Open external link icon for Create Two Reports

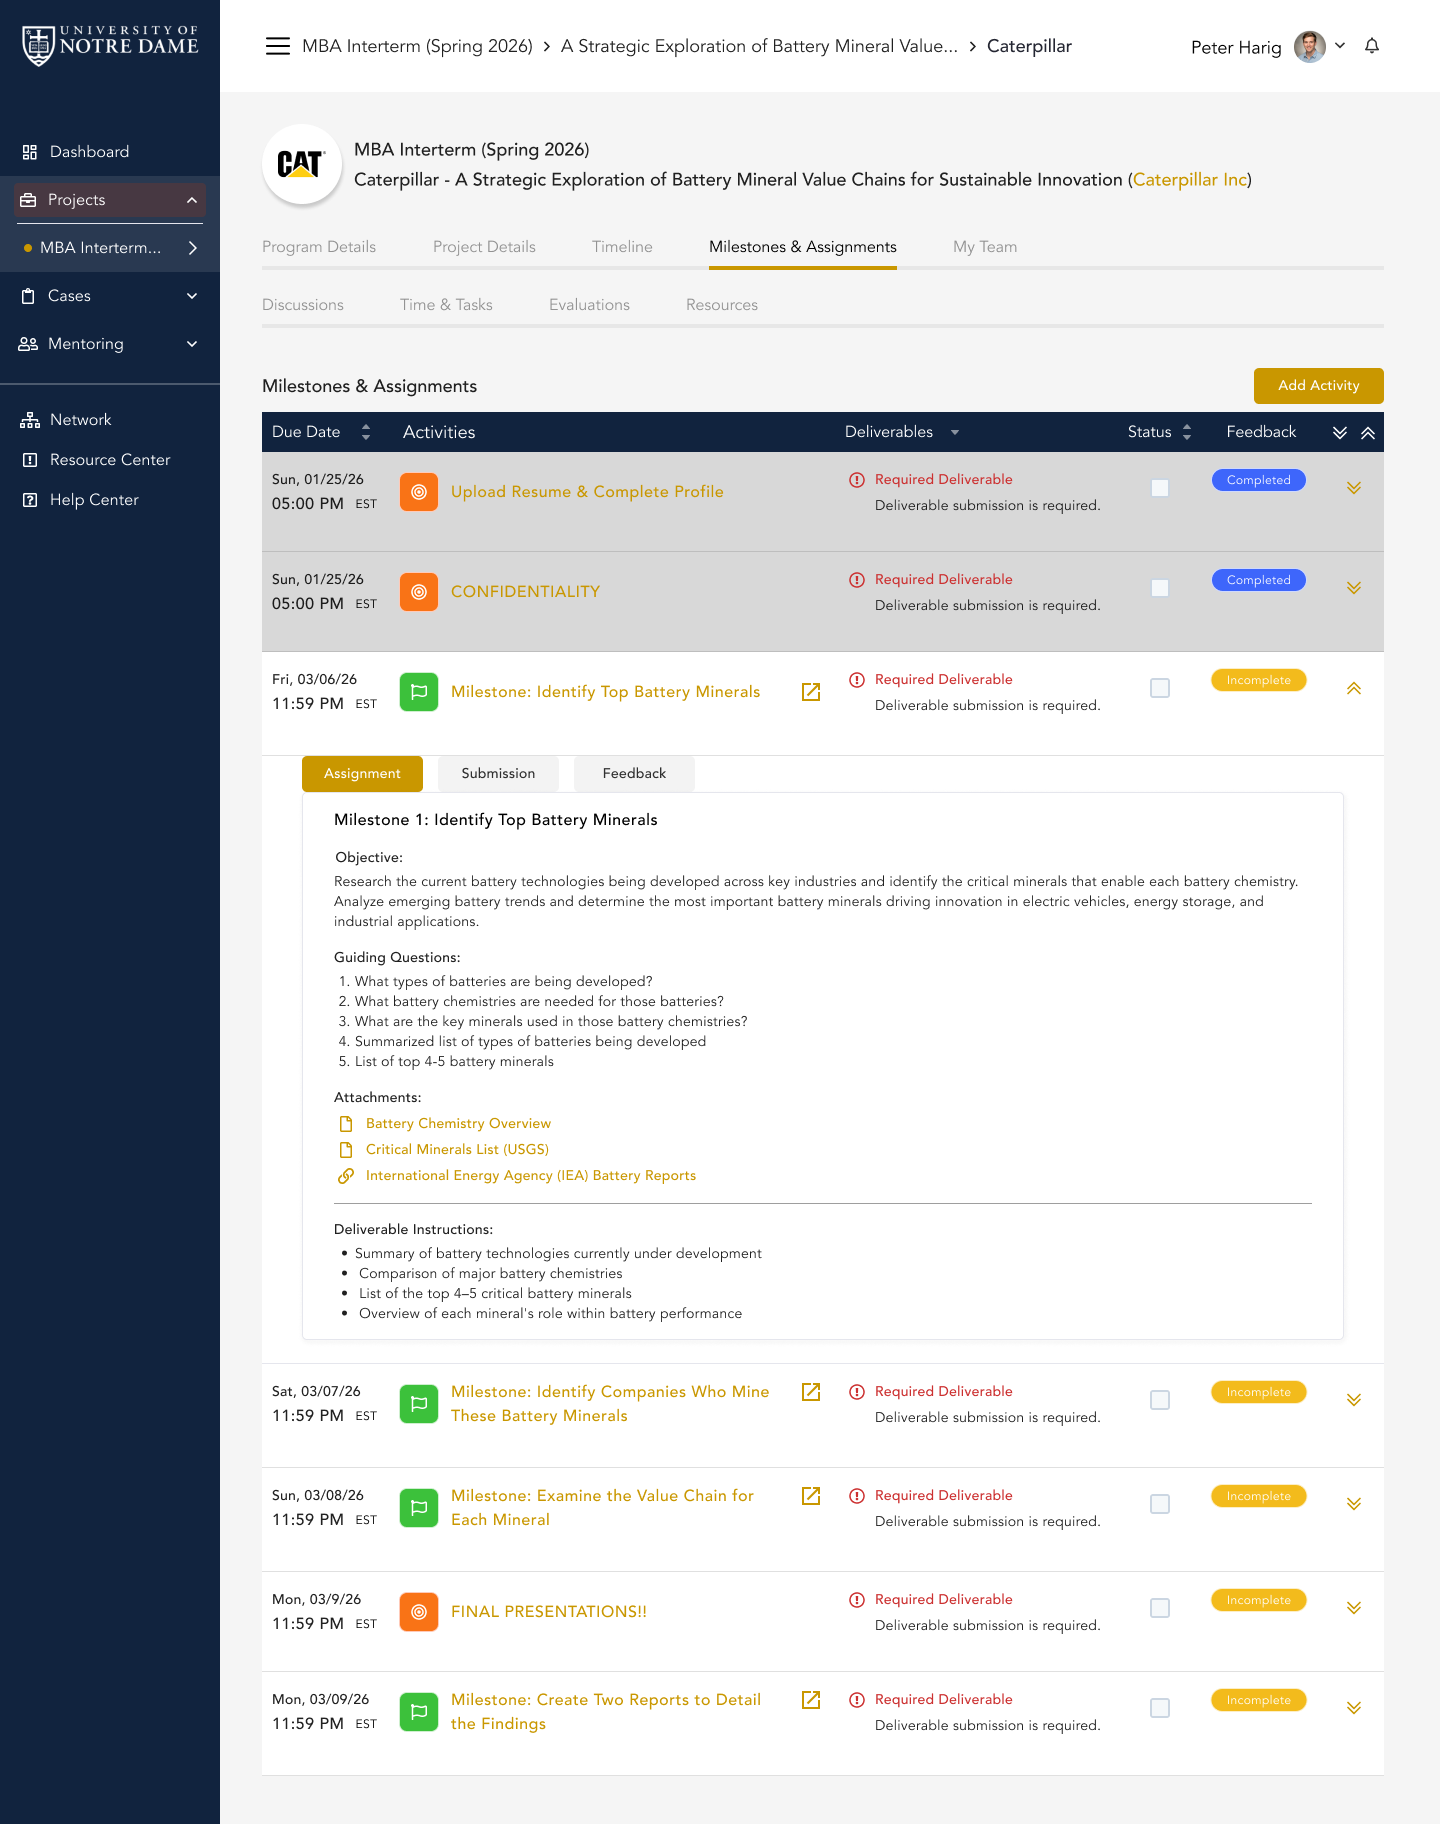[811, 1700]
